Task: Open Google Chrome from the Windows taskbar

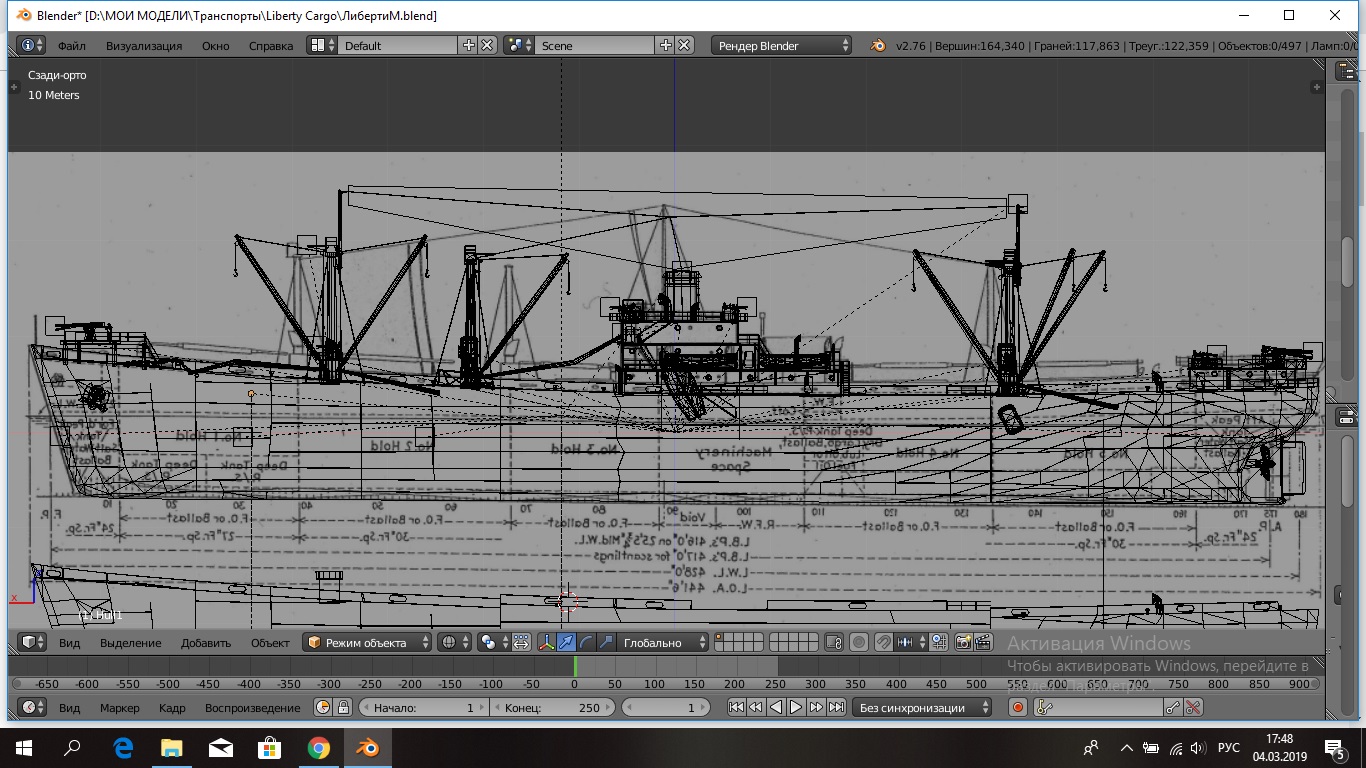Action: (x=319, y=747)
